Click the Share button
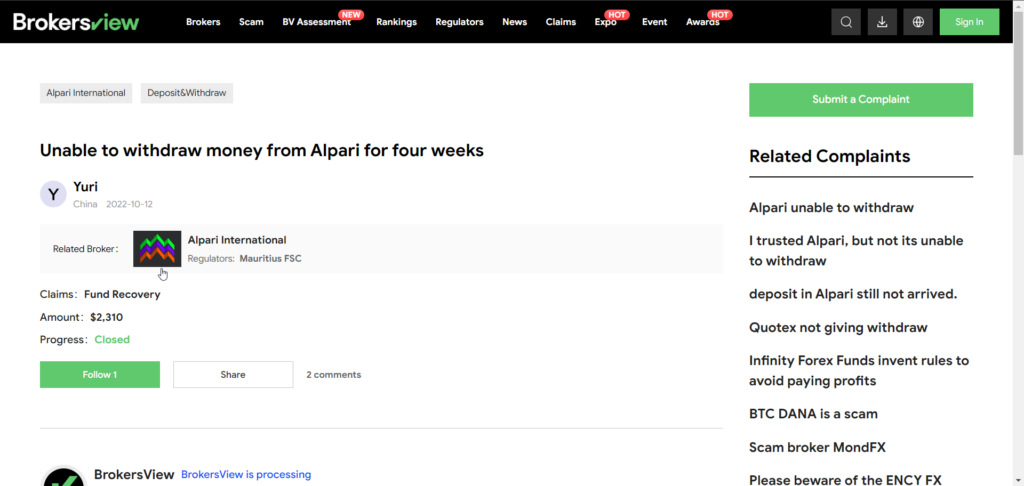 (233, 374)
